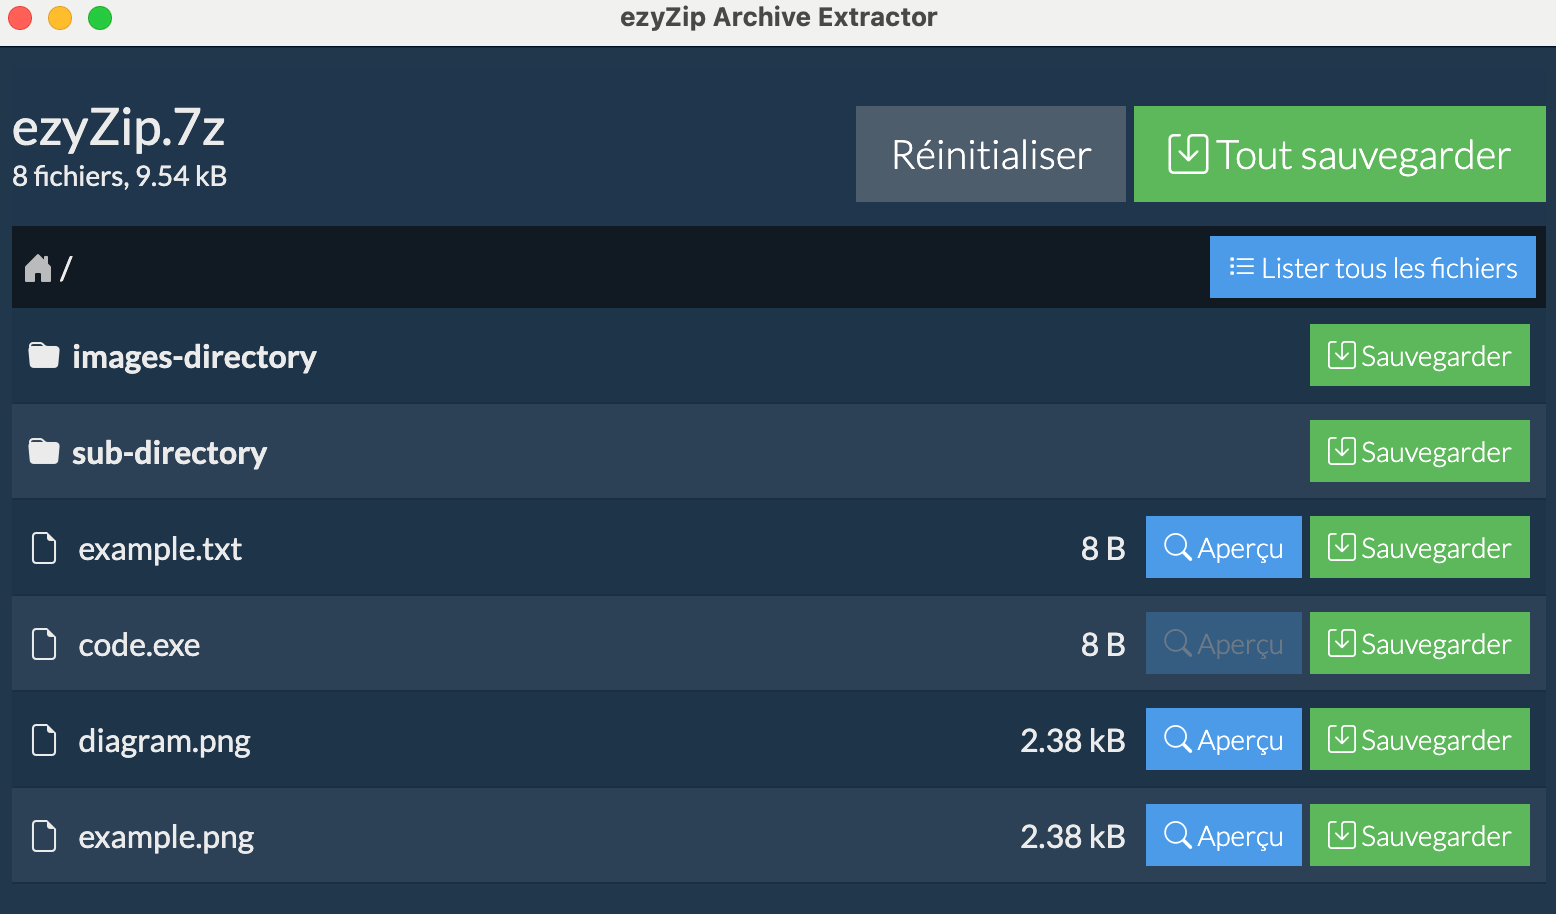1556x914 pixels.
Task: Save the sub-directory folder
Action: (x=1420, y=451)
